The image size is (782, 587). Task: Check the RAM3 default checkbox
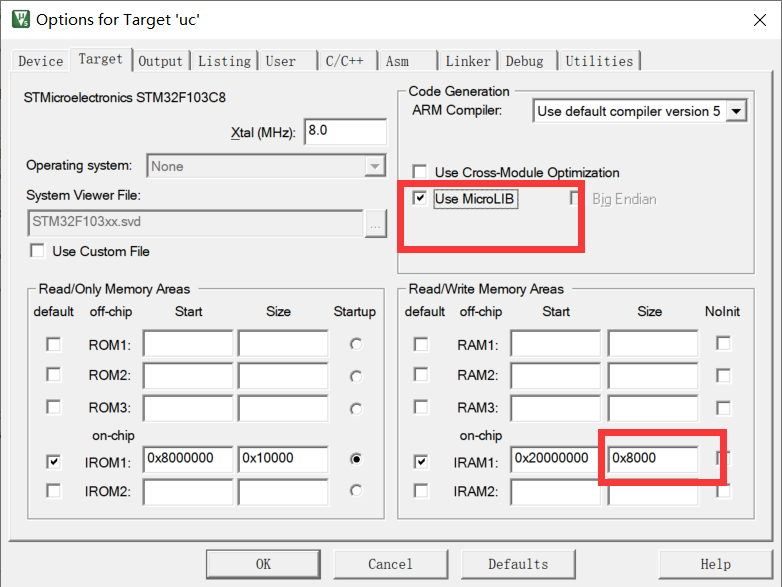421,407
